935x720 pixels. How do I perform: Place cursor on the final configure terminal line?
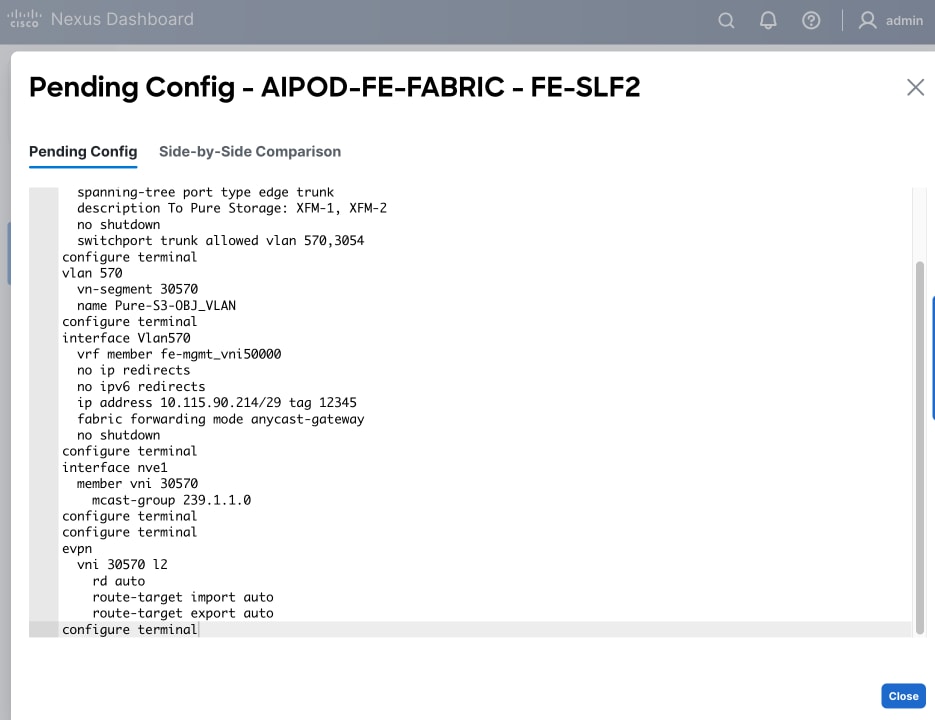pos(130,629)
